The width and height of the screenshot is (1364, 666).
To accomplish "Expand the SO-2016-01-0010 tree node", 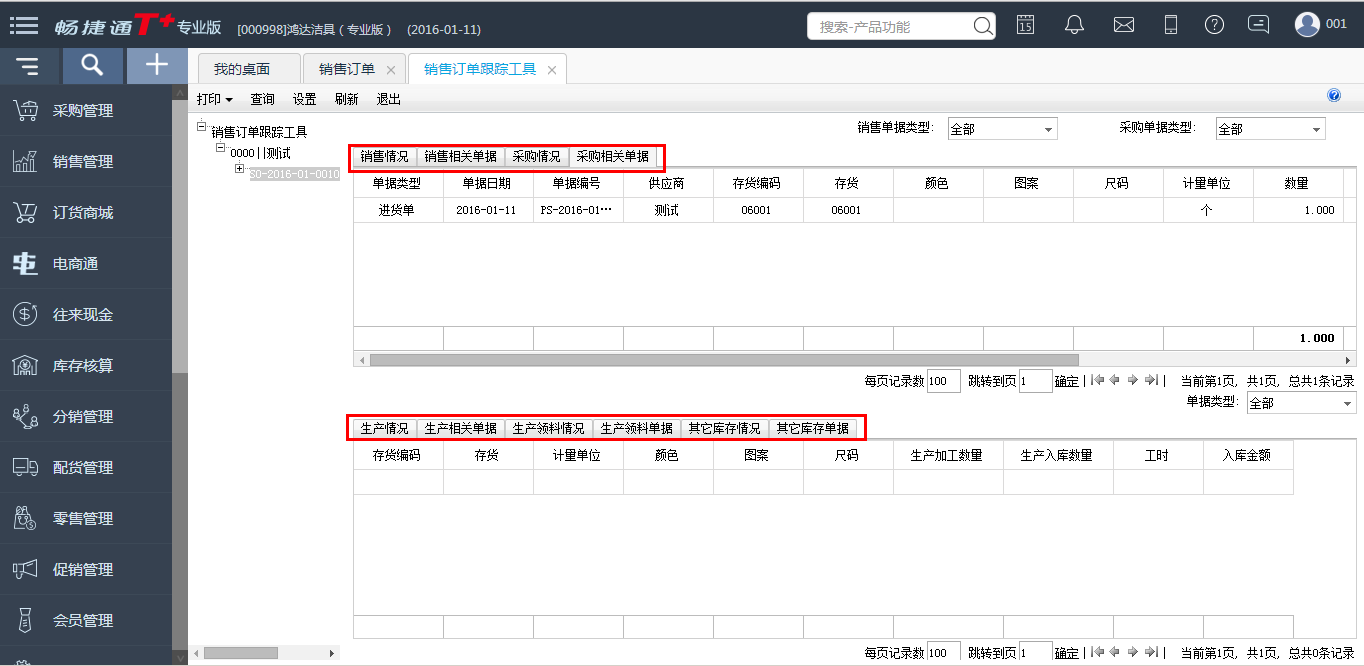I will pos(240,168).
